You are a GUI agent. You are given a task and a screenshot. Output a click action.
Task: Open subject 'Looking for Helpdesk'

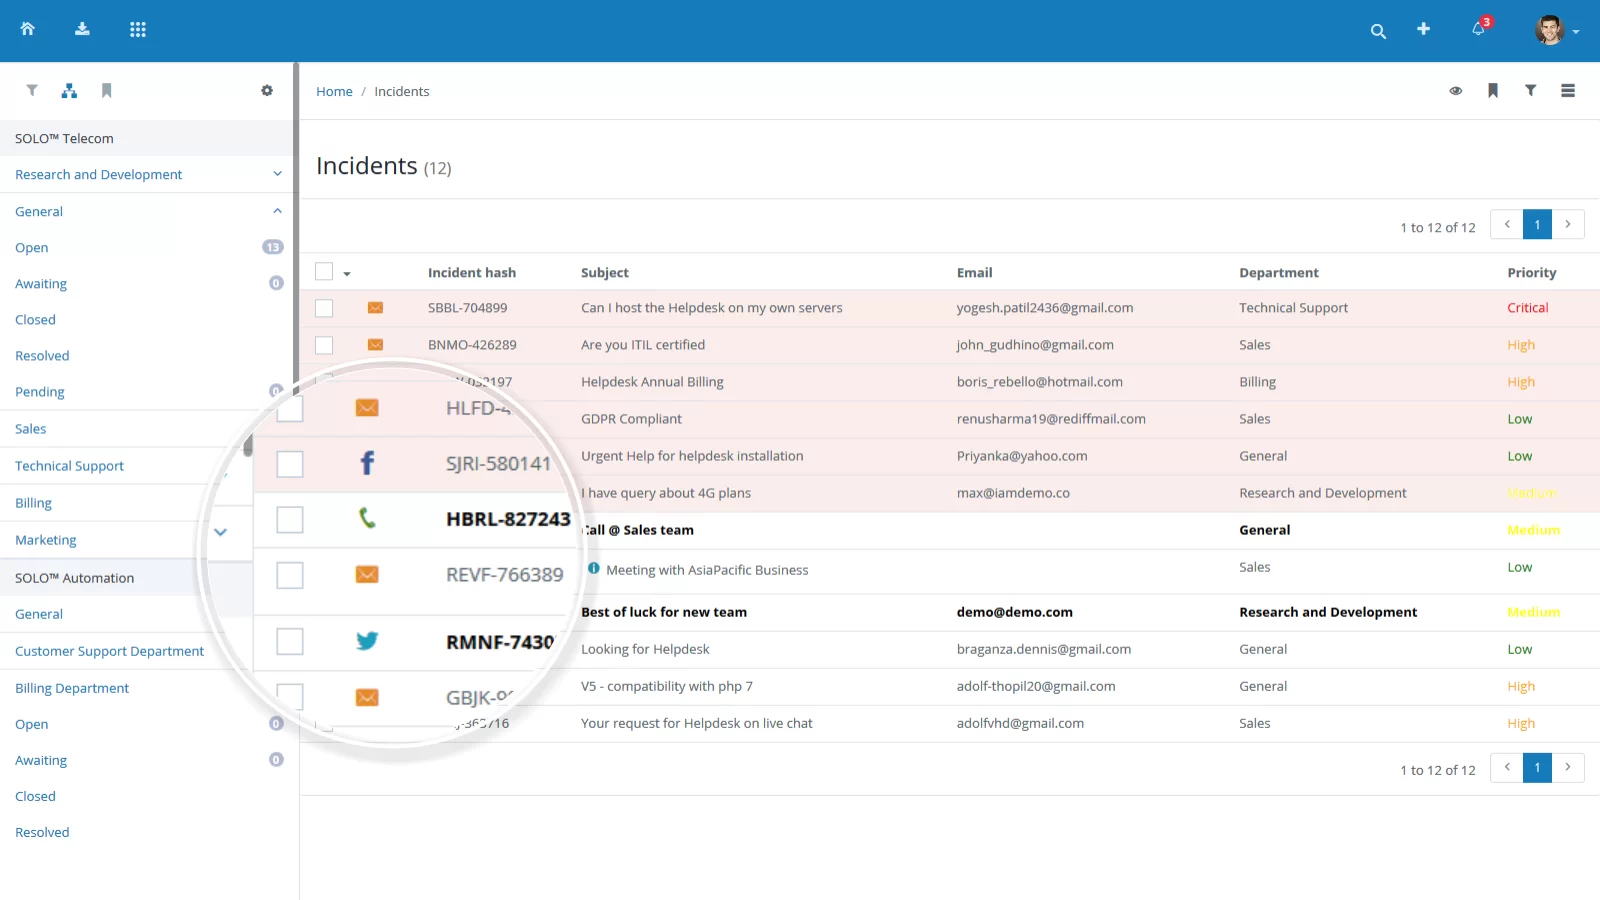coord(645,649)
